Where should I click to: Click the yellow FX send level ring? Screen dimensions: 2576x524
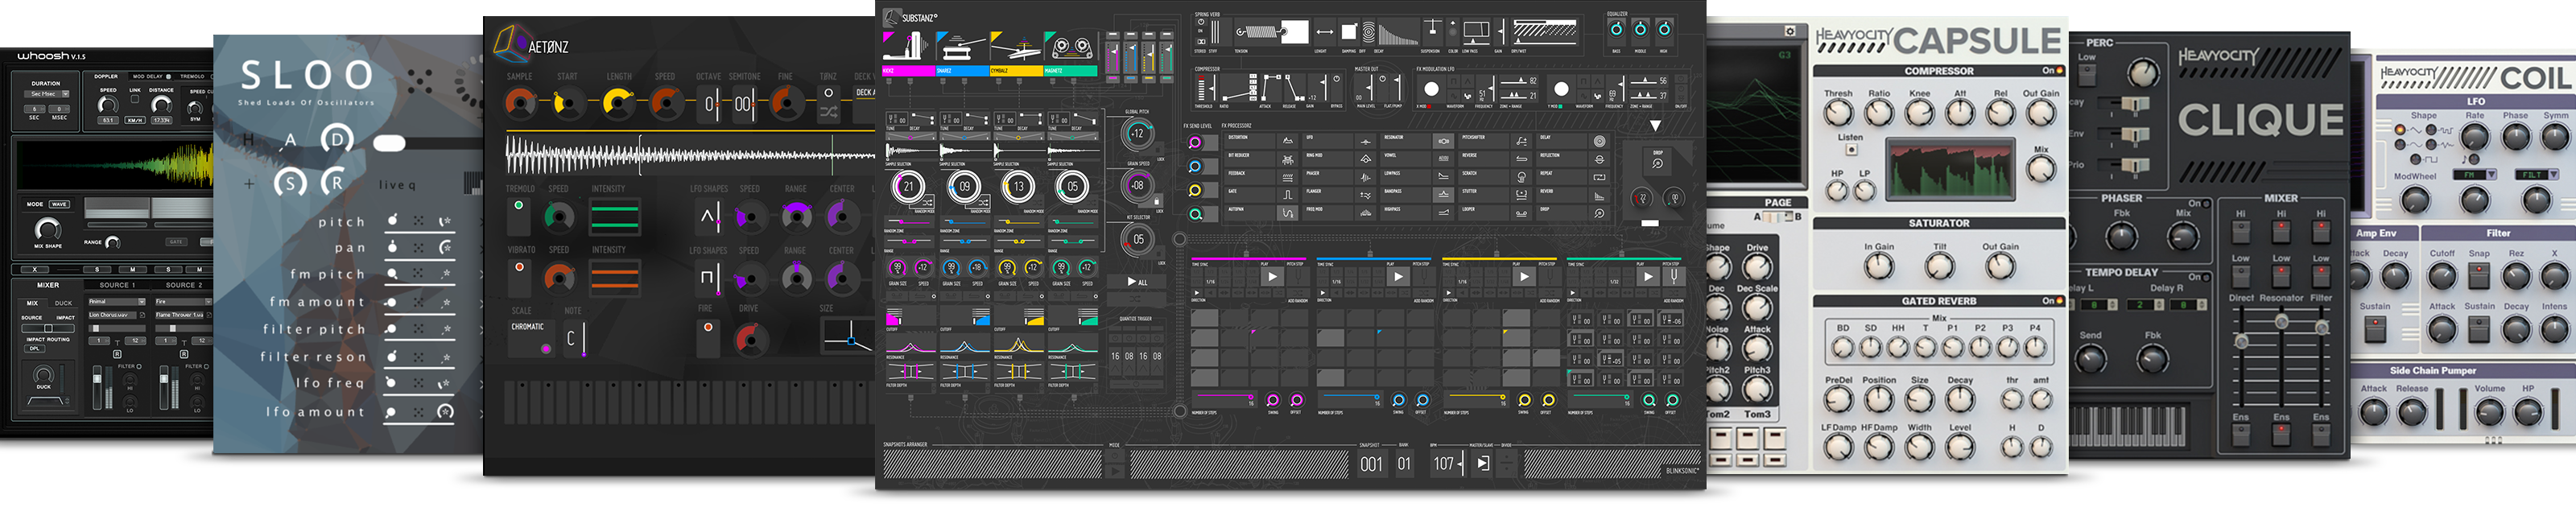(x=1195, y=190)
